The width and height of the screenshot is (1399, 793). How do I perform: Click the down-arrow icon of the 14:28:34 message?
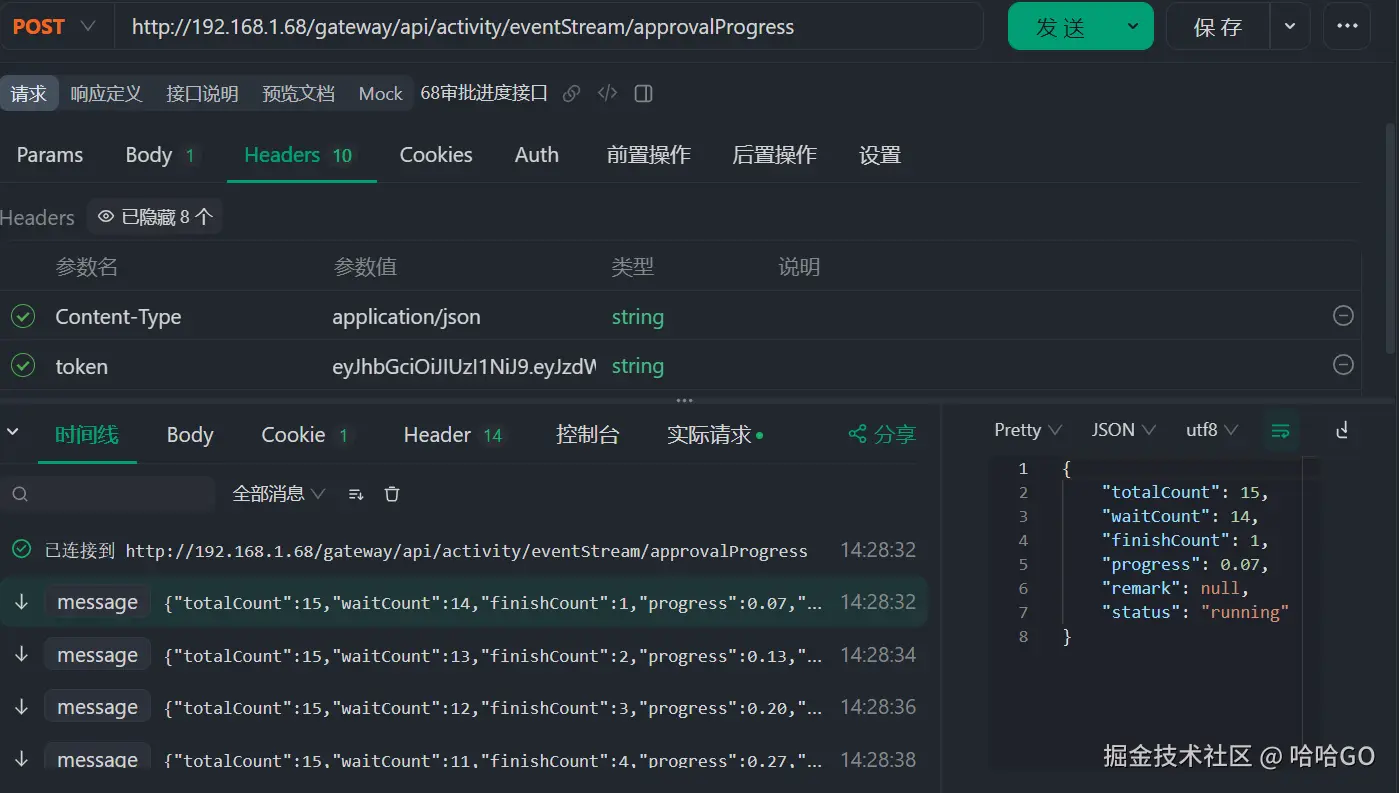point(21,655)
